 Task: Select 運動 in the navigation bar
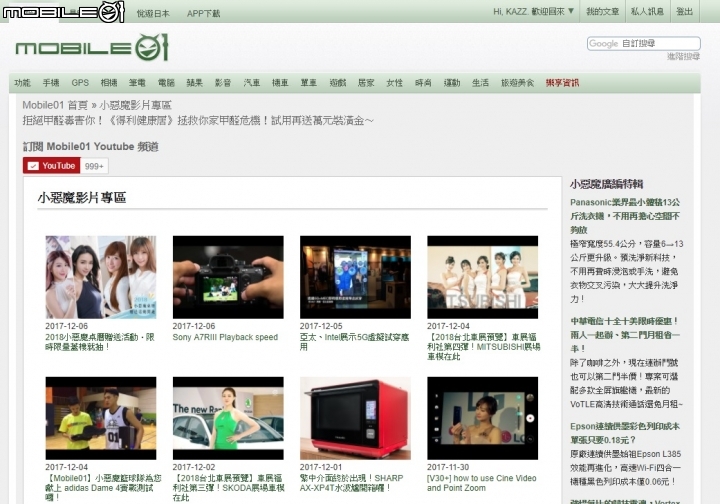click(452, 83)
